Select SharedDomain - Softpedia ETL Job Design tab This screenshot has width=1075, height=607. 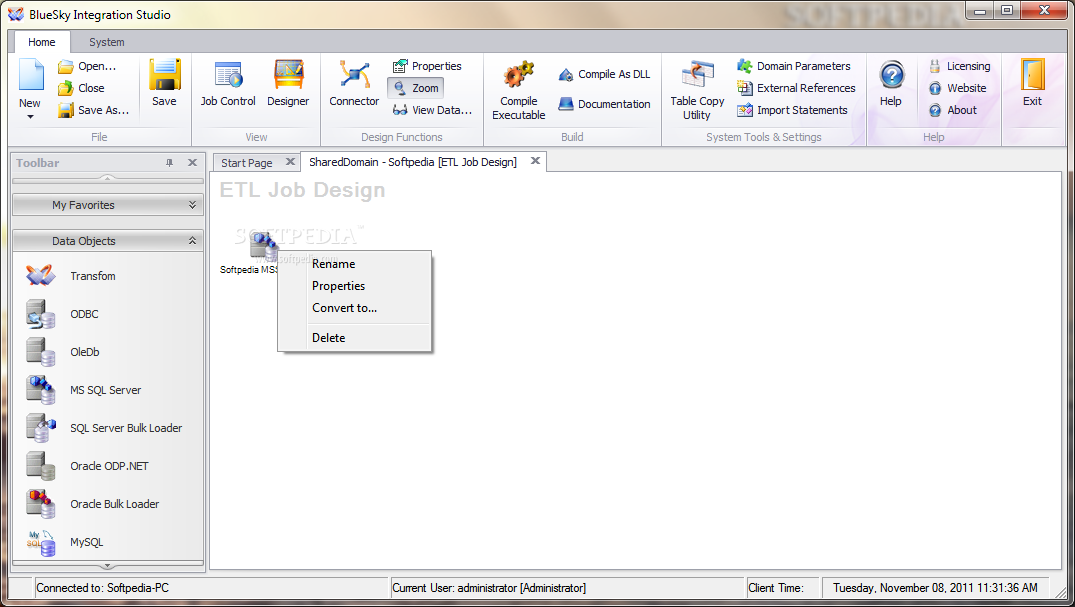click(413, 162)
